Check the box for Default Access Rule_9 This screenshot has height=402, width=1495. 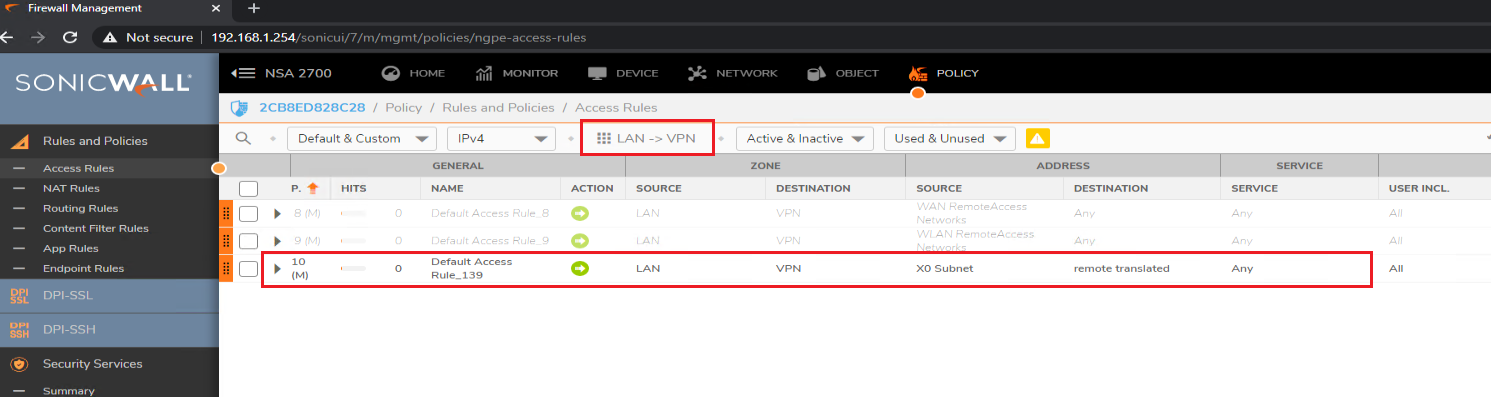[x=249, y=241]
